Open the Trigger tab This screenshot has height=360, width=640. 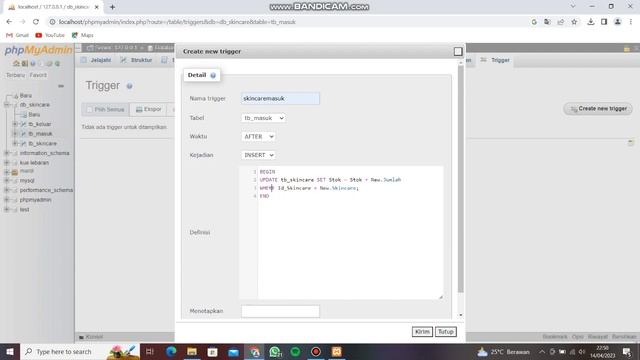point(496,60)
